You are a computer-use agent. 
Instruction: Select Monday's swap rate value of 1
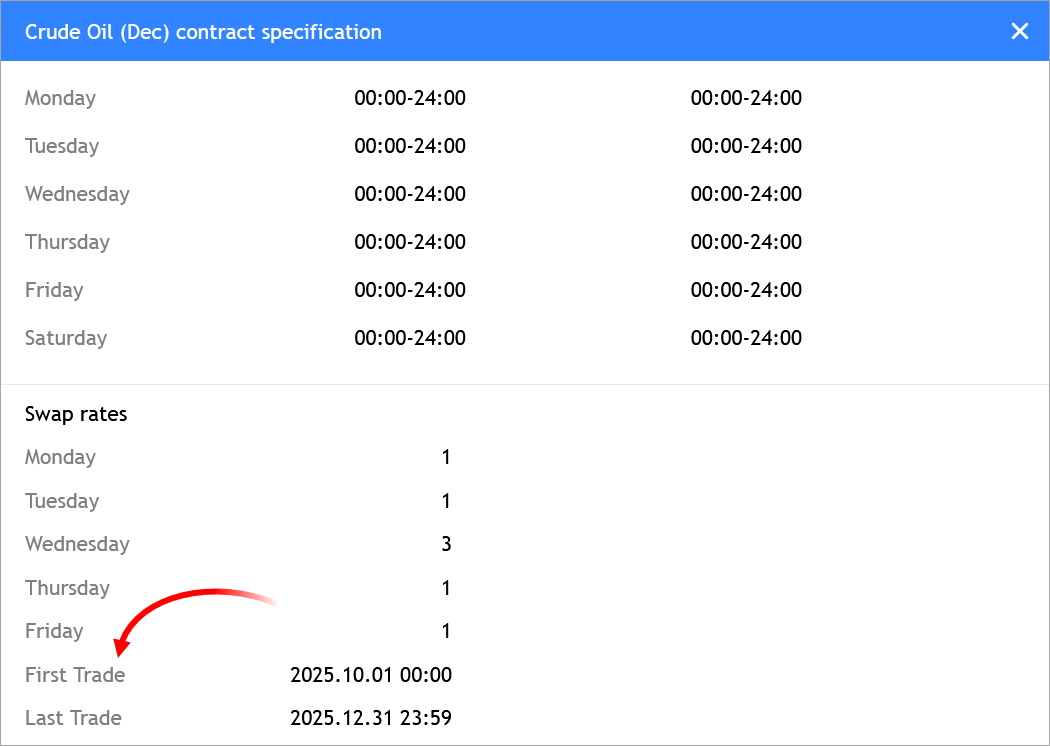(446, 457)
